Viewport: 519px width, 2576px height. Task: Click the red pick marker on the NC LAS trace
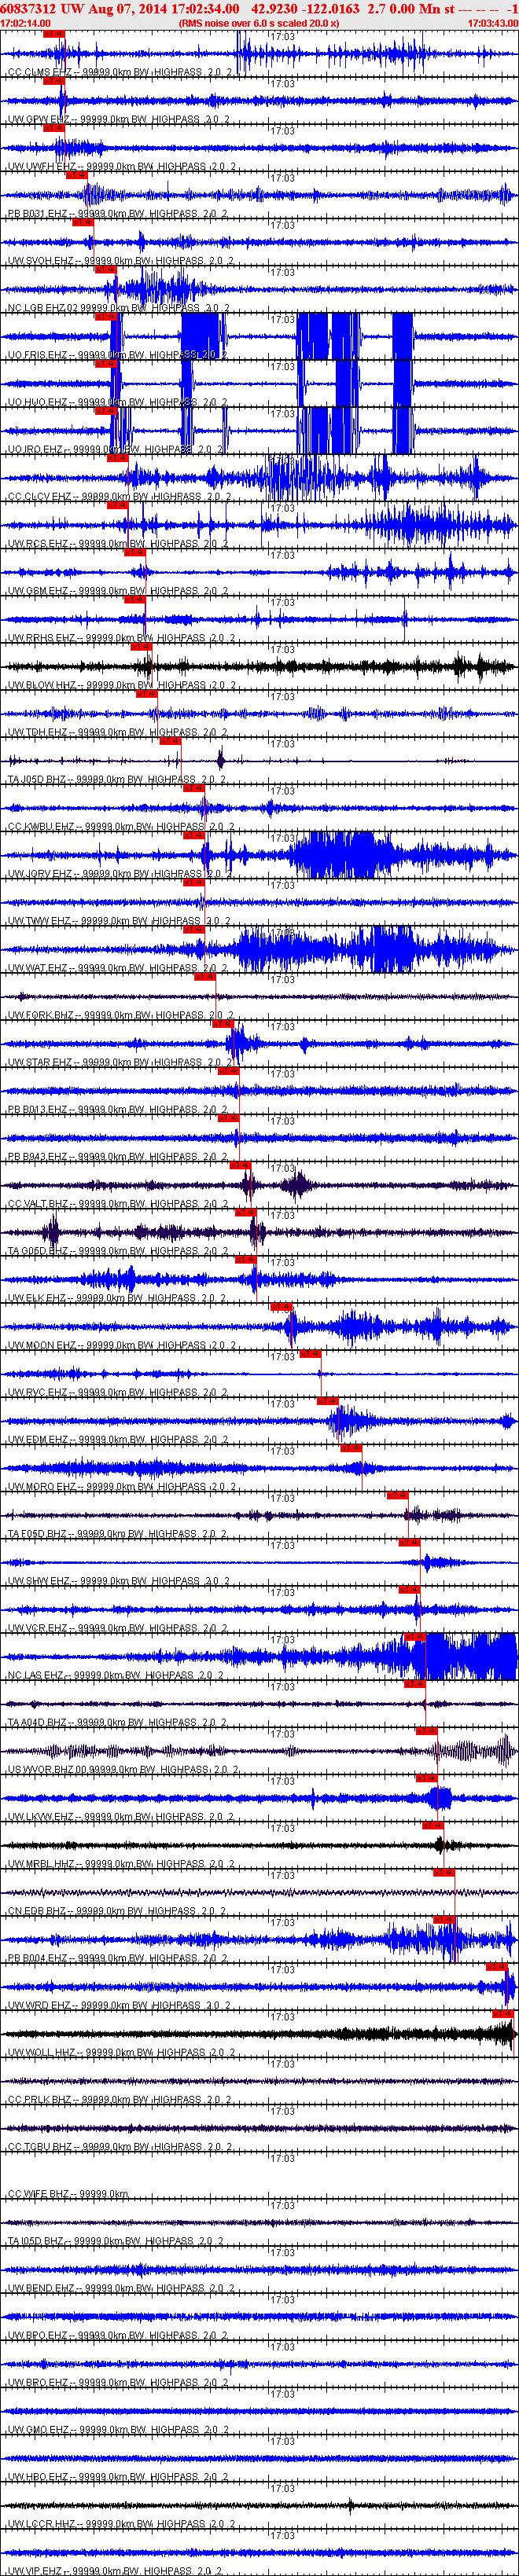click(414, 1636)
